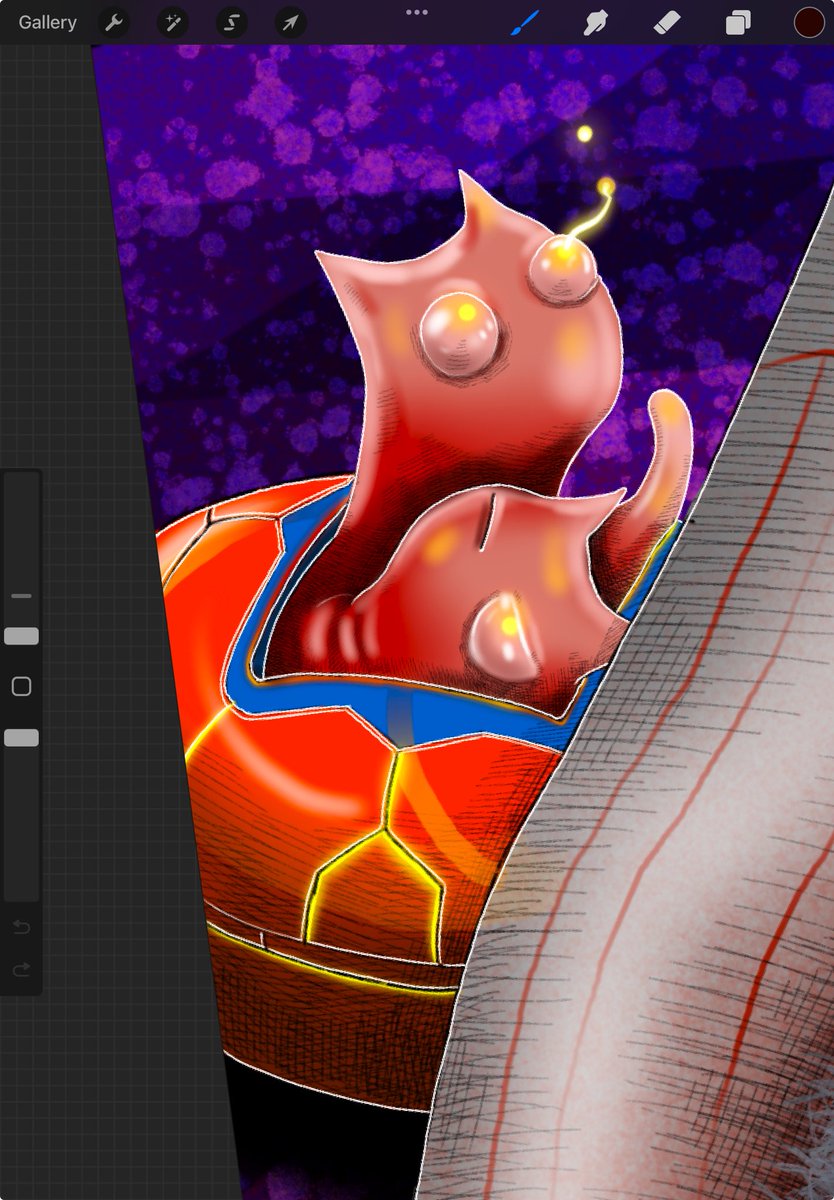Open the Adjustments magic wand menu

(172, 22)
